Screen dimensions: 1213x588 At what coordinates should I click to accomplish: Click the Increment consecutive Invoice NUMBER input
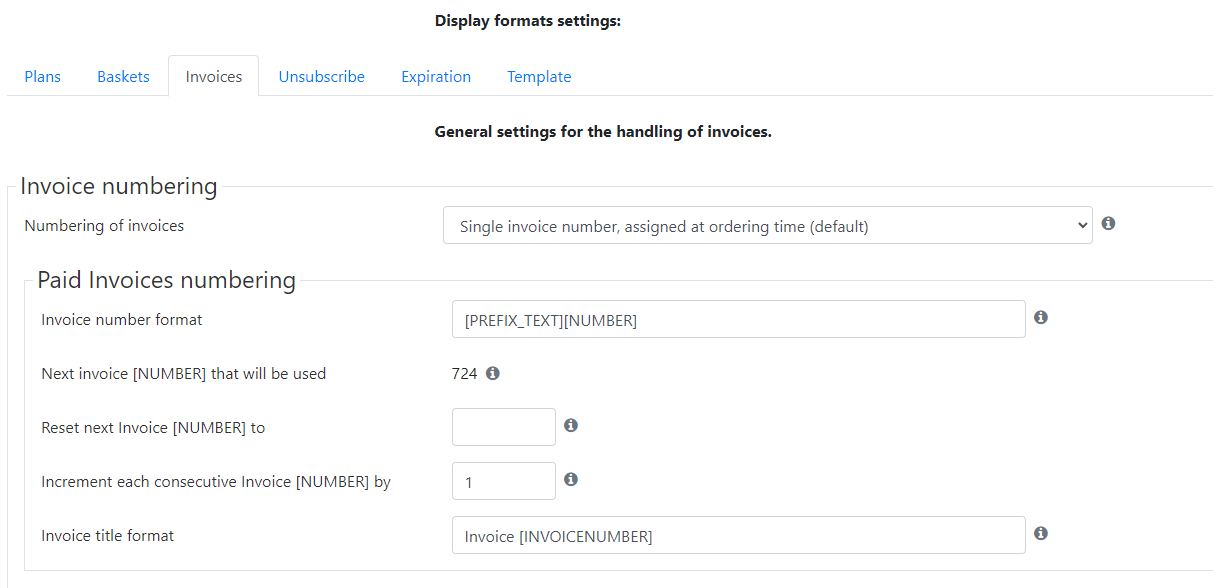[504, 481]
